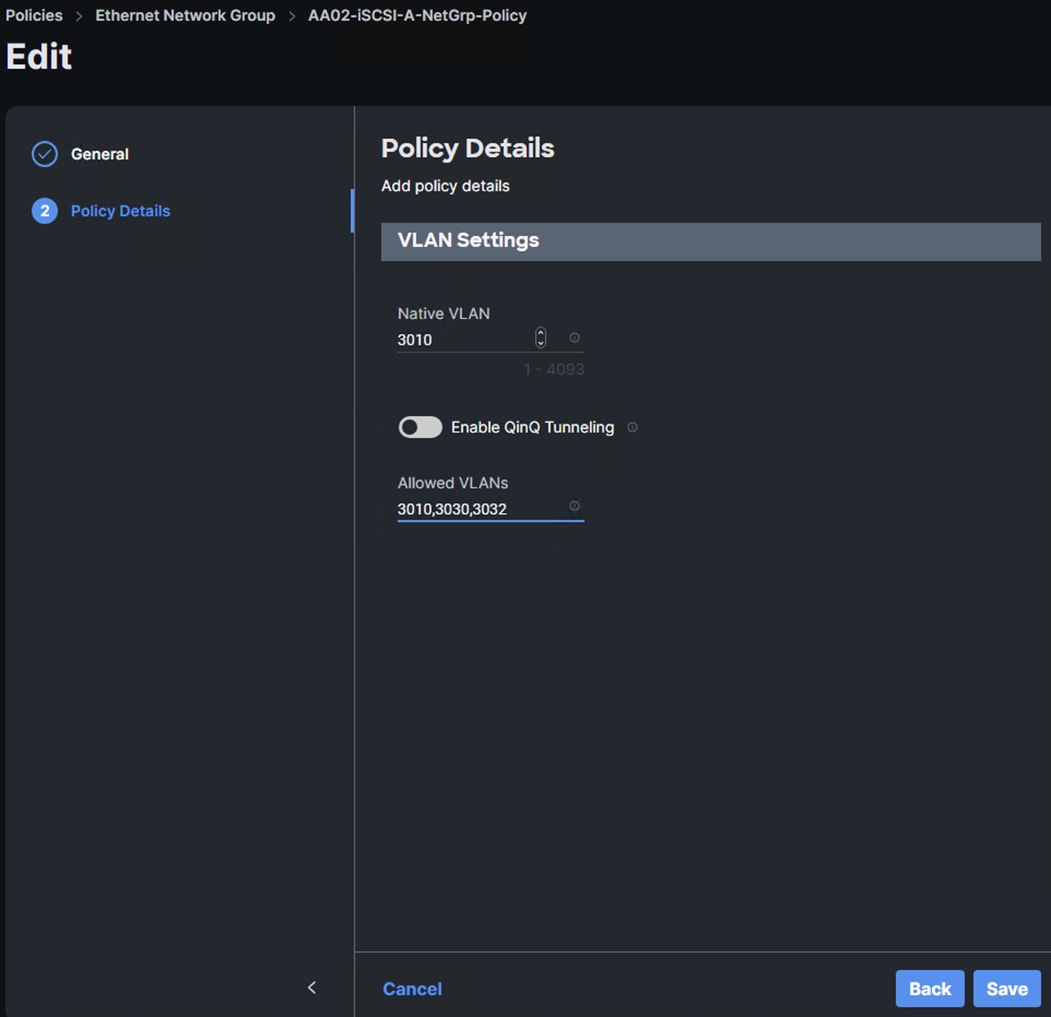Click the Allowed VLANs label
1051x1017 pixels.
click(x=452, y=483)
